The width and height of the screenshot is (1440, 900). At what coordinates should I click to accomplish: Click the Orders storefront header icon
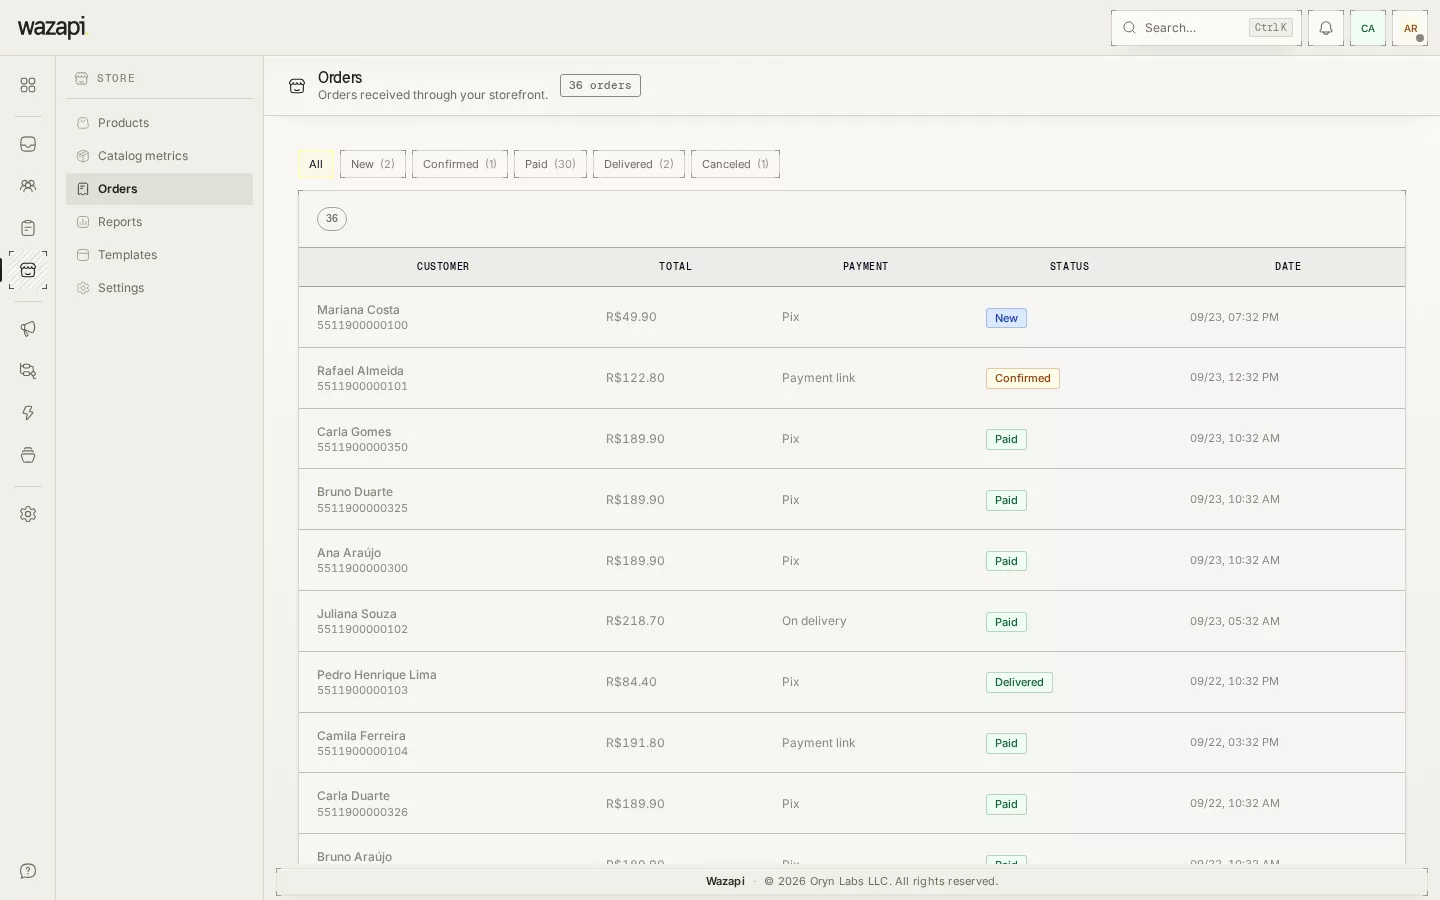(x=297, y=86)
